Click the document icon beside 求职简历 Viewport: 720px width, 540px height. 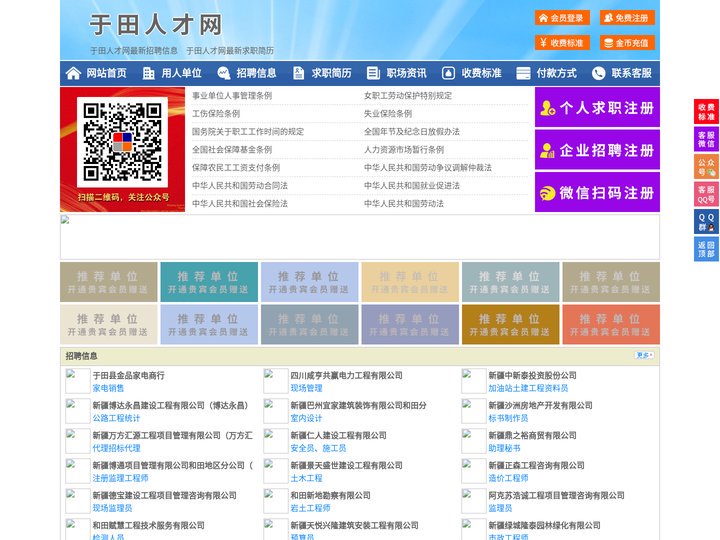(x=298, y=73)
